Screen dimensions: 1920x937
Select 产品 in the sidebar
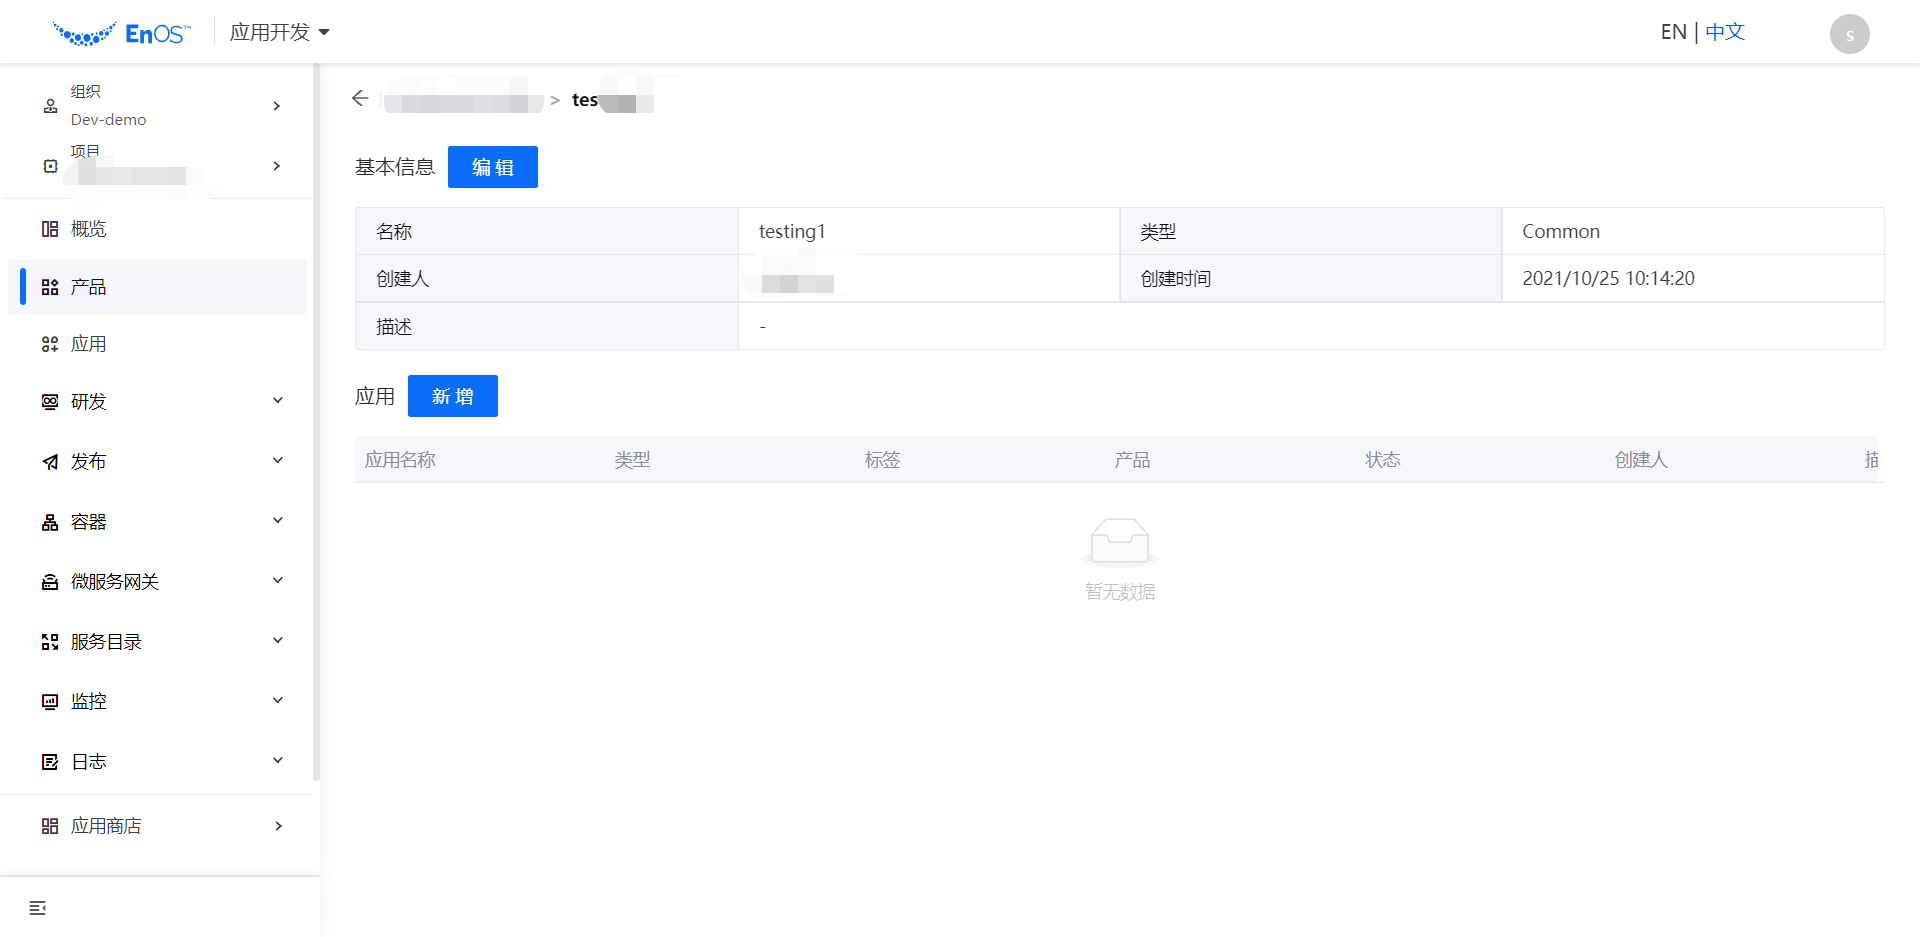(x=88, y=287)
